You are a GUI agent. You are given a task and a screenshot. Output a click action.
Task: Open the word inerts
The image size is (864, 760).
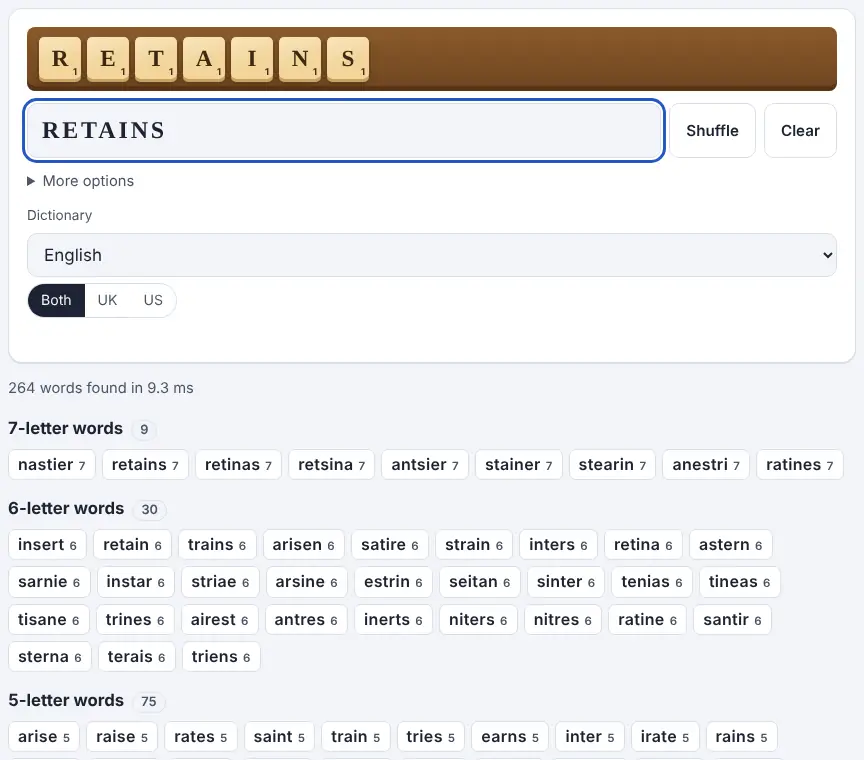[x=393, y=619]
